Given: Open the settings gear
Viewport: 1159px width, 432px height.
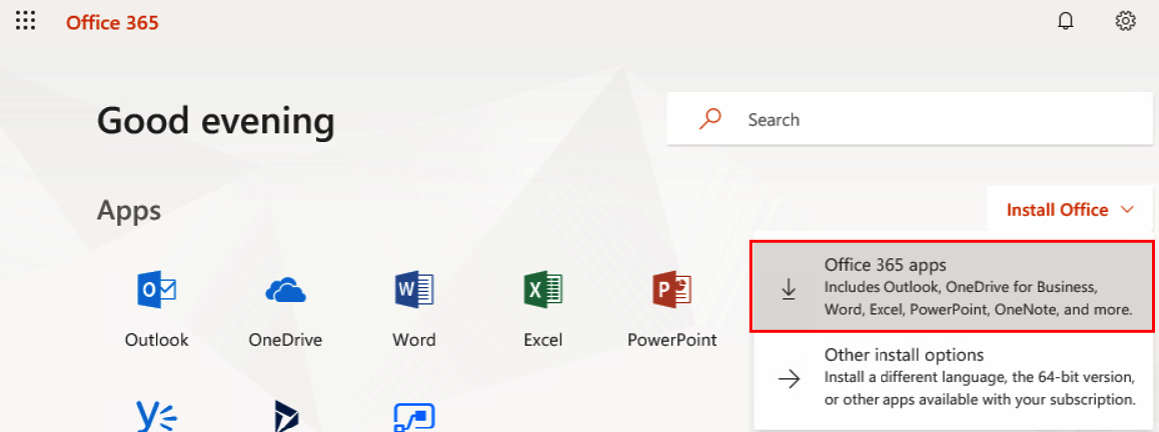Looking at the screenshot, I should tap(1125, 21).
